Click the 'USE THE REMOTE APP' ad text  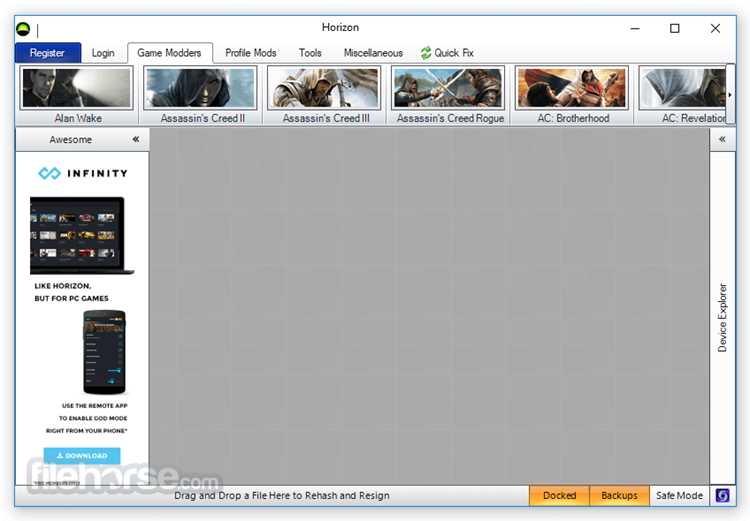95,406
